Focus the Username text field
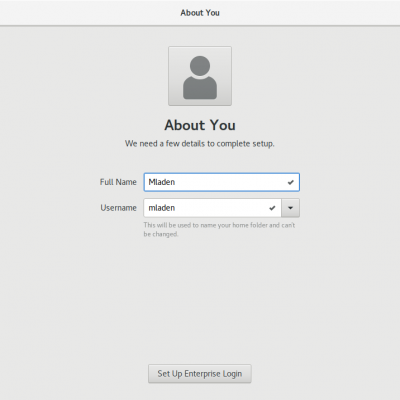This screenshot has height=400, width=400. 213,208
